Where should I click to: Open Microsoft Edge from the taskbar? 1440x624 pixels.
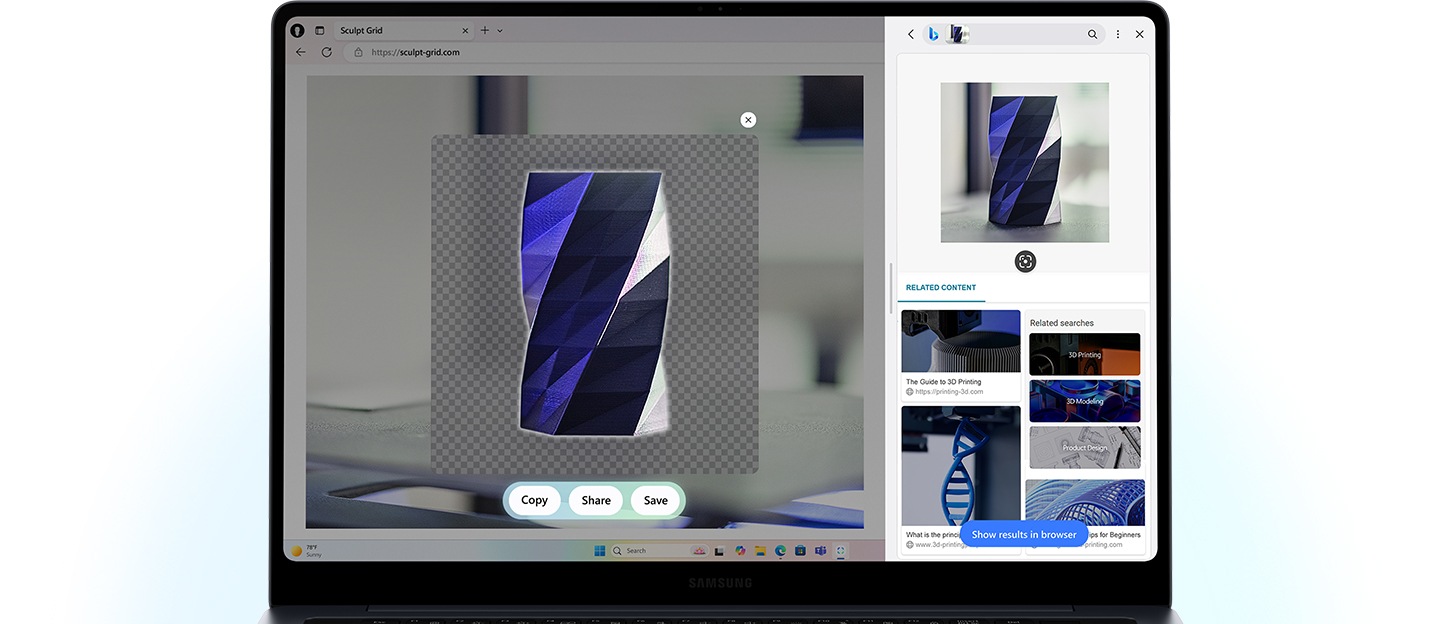tap(780, 551)
